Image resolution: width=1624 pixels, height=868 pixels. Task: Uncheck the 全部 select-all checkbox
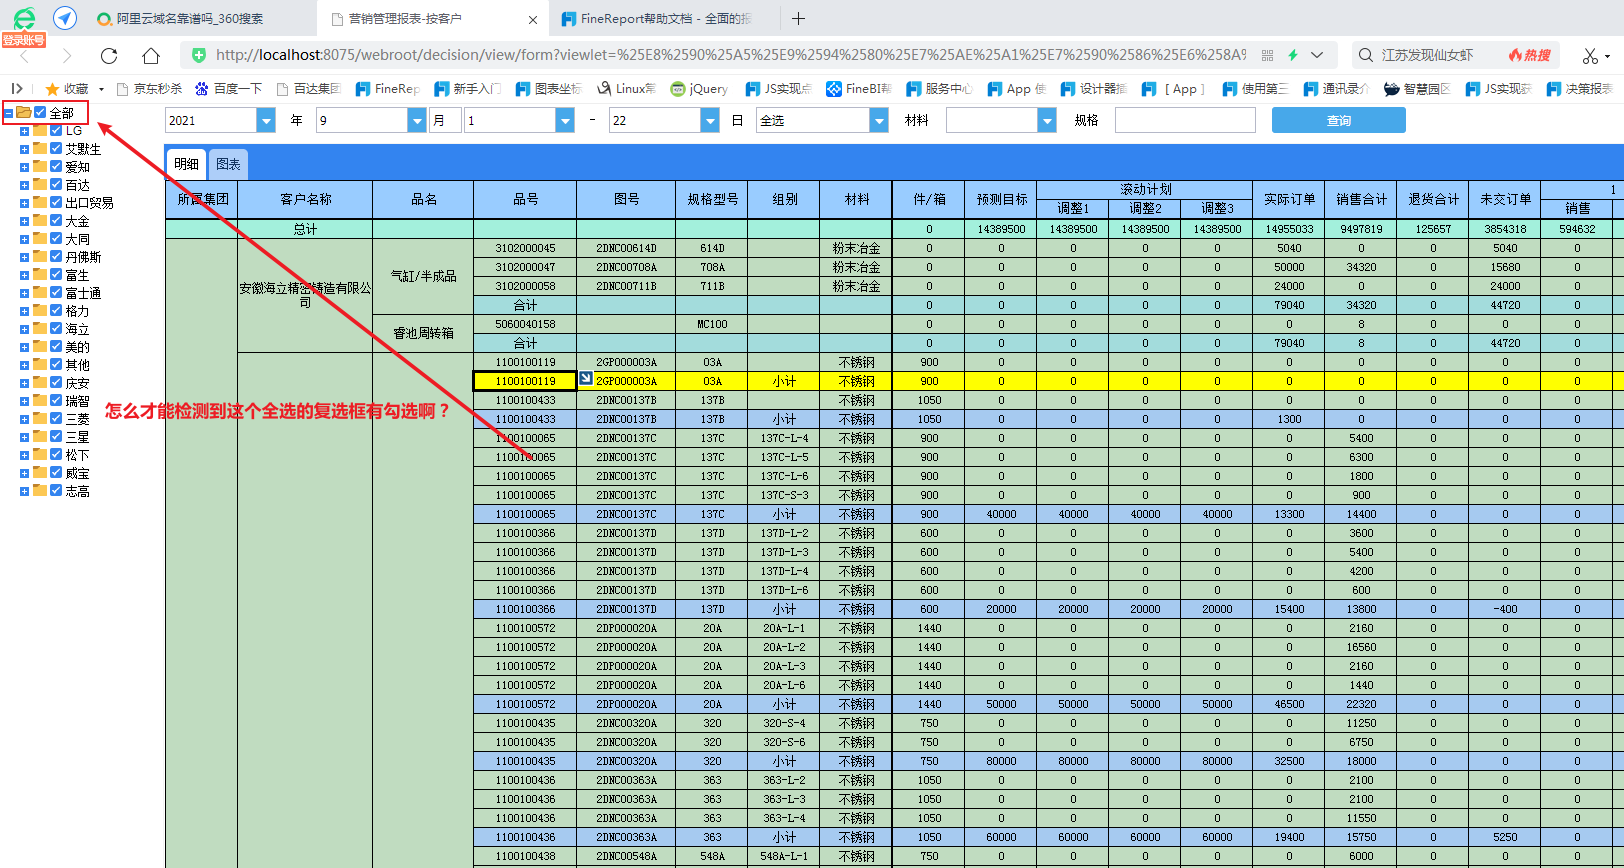[x=40, y=113]
